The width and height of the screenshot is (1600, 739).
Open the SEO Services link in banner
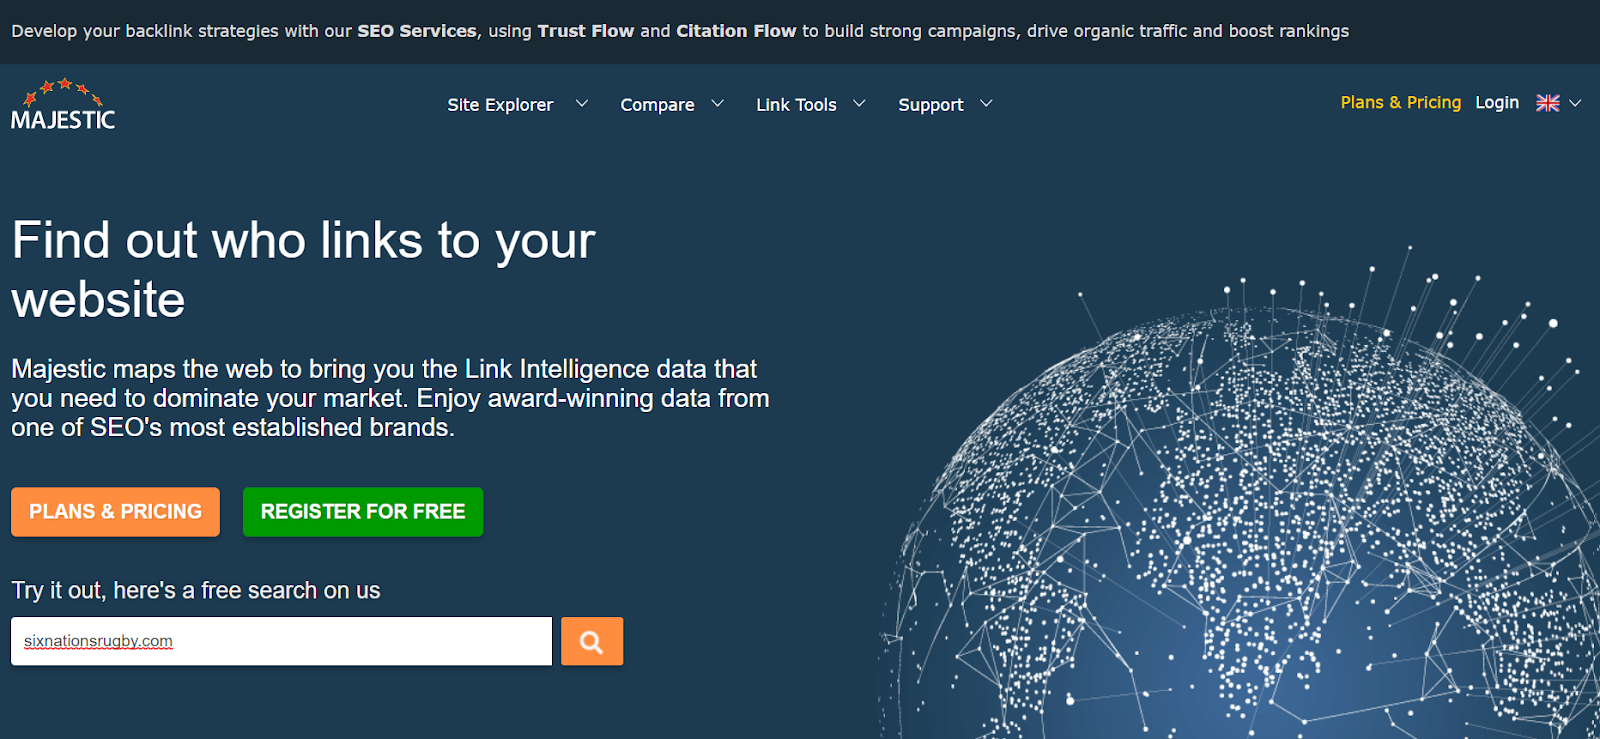[417, 31]
